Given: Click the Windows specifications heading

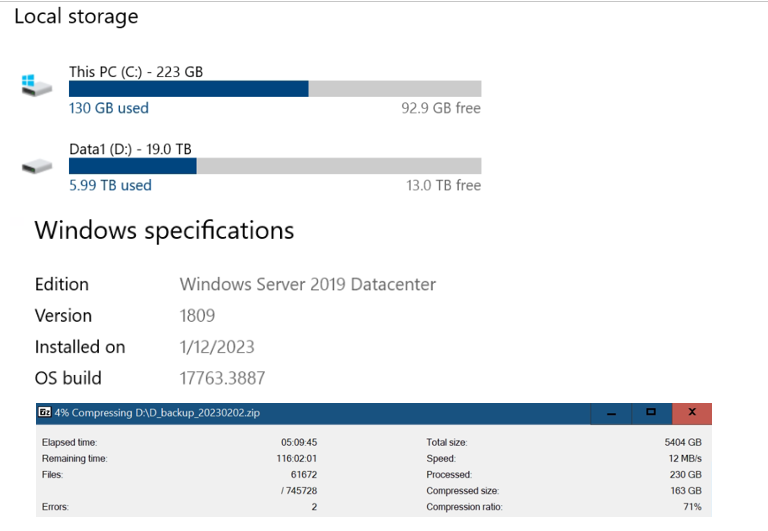Looking at the screenshot, I should point(164,231).
